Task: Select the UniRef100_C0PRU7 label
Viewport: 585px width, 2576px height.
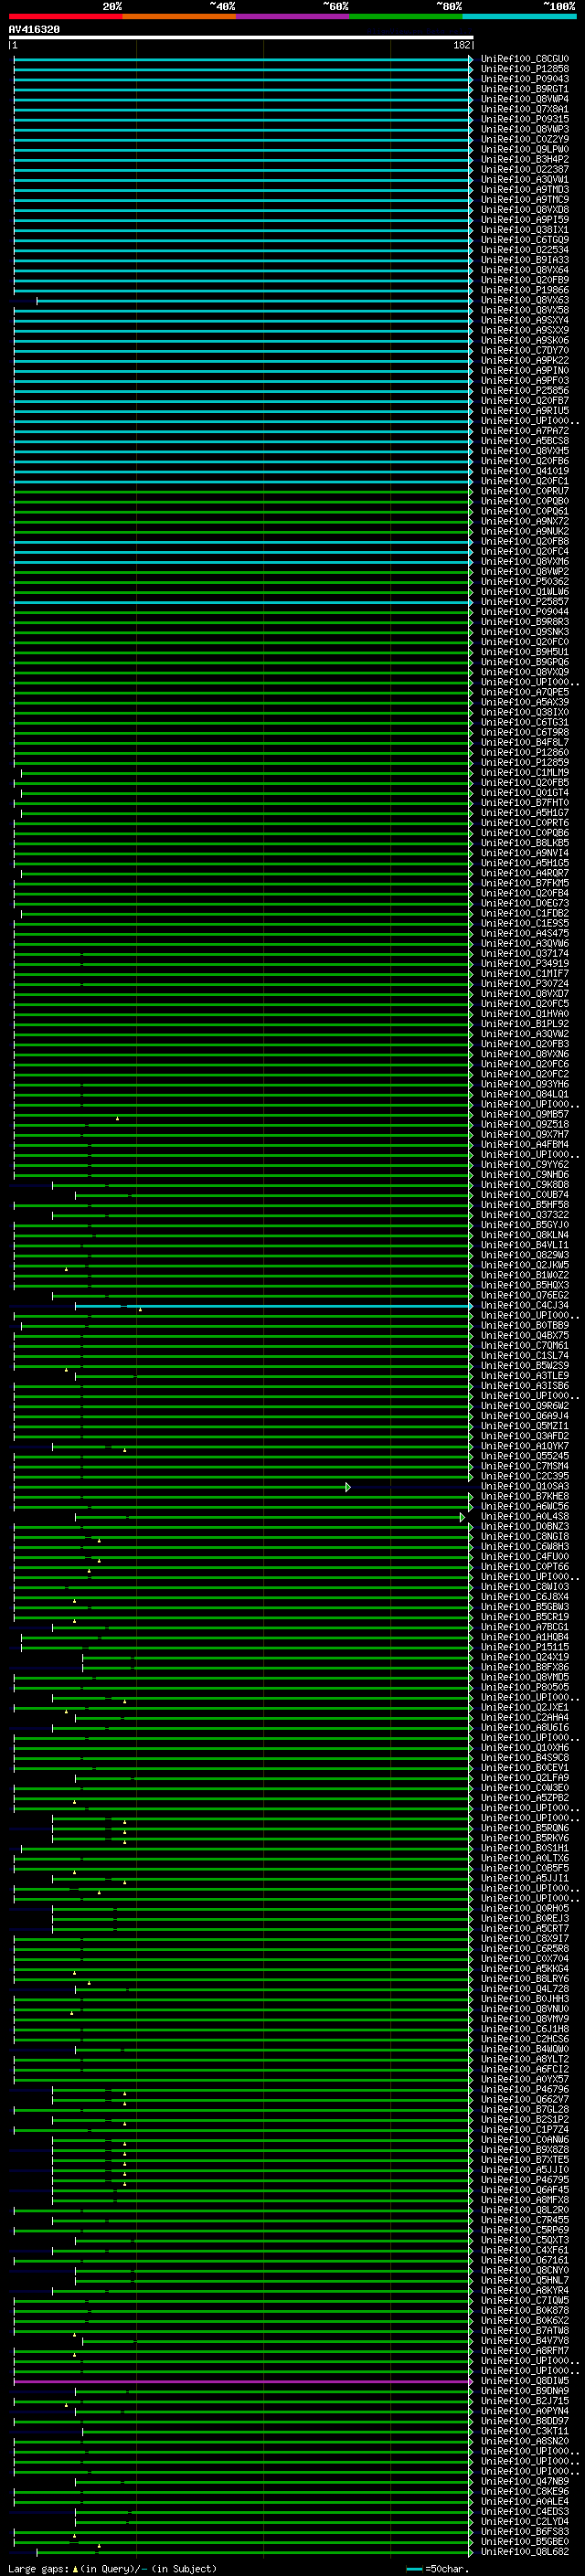Action: pos(525,491)
